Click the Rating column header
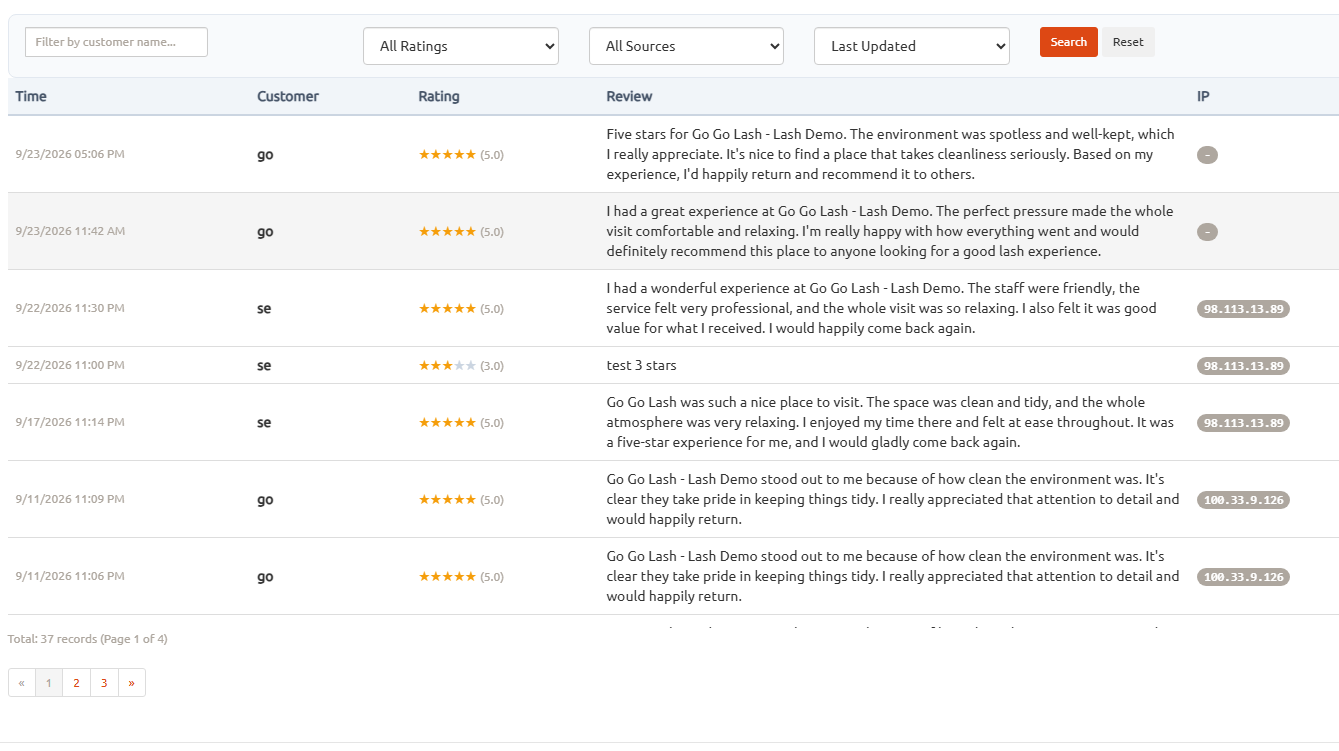The height and width of the screenshot is (751, 1339). pos(439,96)
